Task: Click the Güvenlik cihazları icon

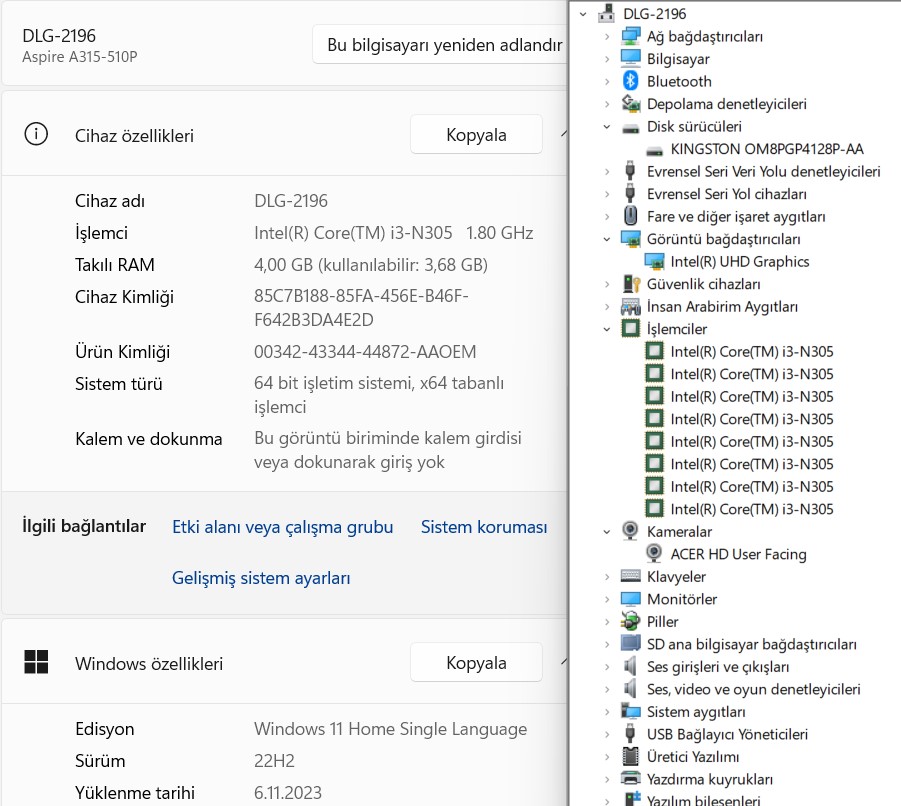Action: [631, 284]
